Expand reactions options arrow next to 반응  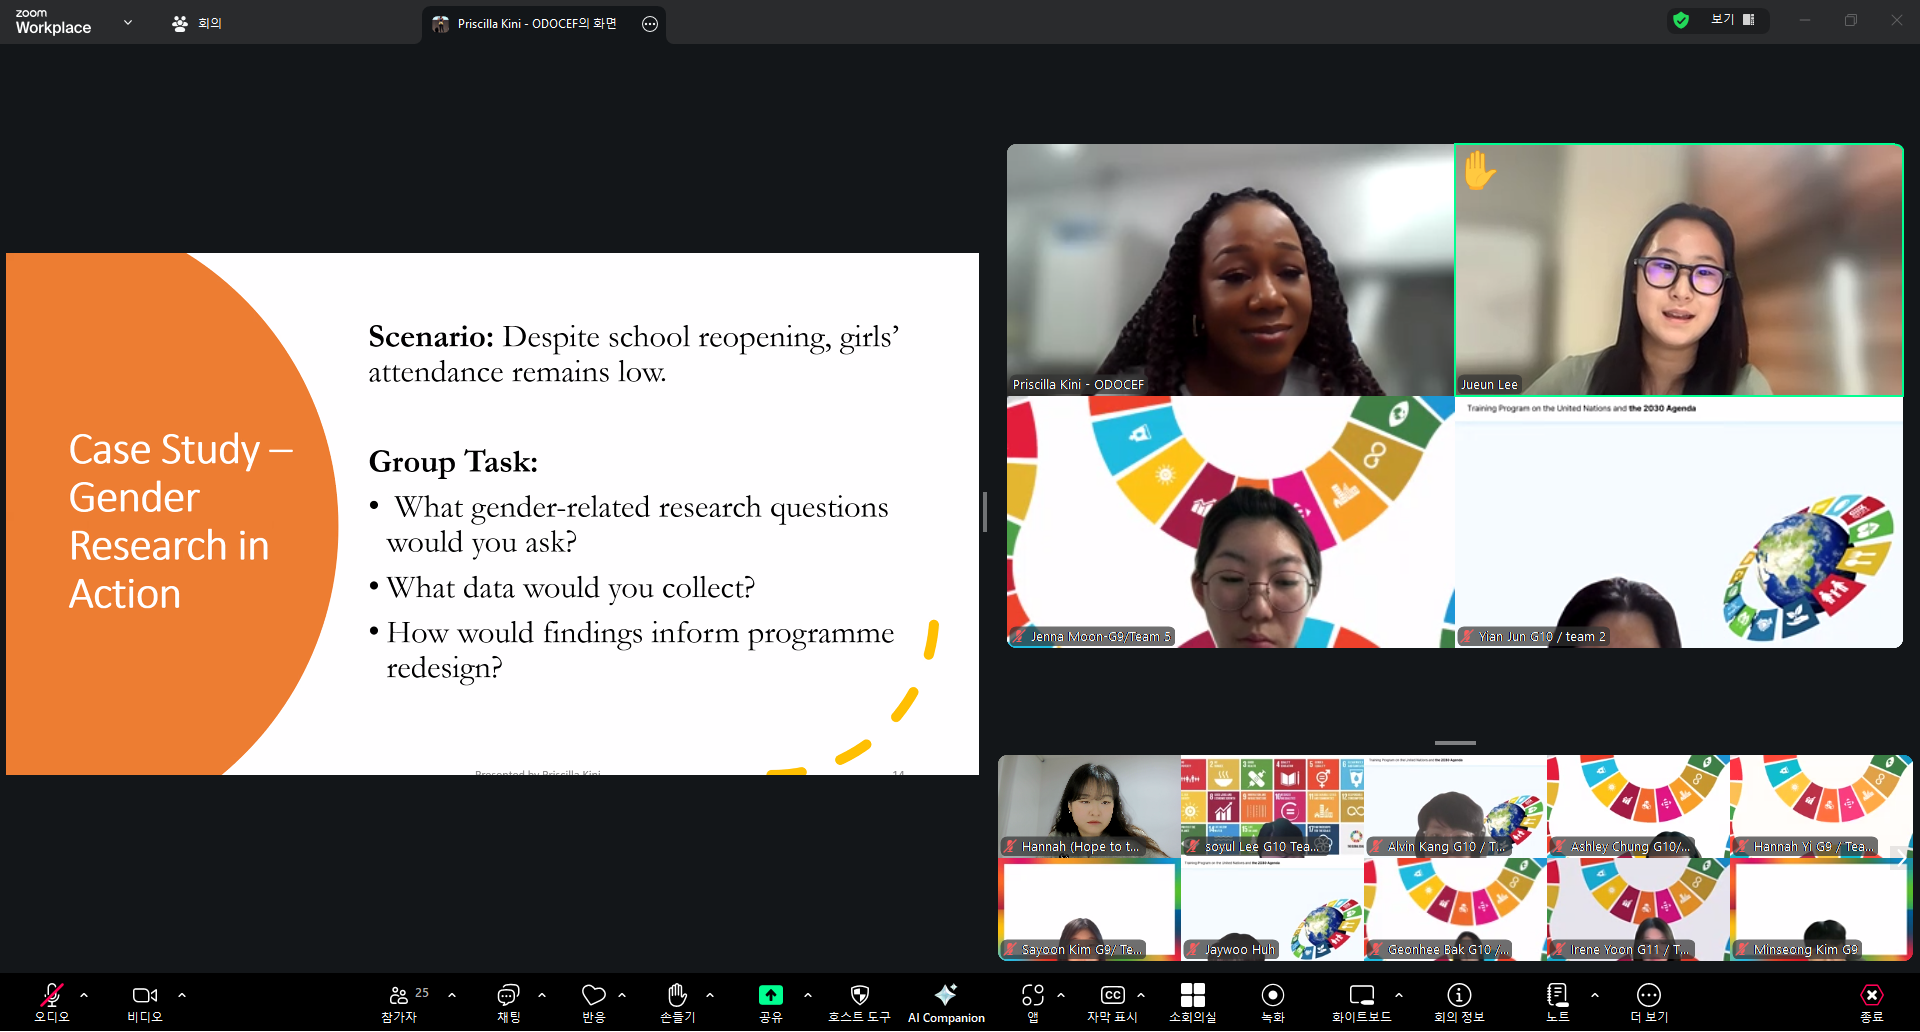[622, 995]
